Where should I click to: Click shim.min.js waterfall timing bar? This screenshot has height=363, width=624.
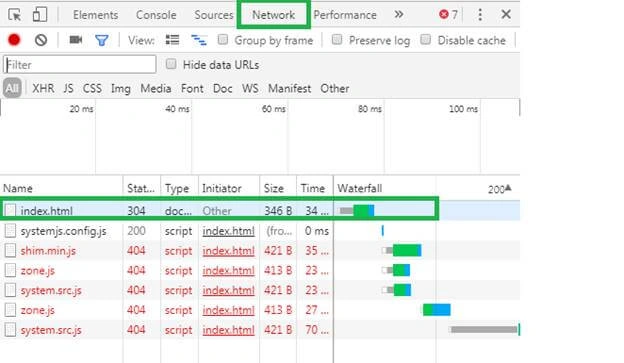[401, 250]
